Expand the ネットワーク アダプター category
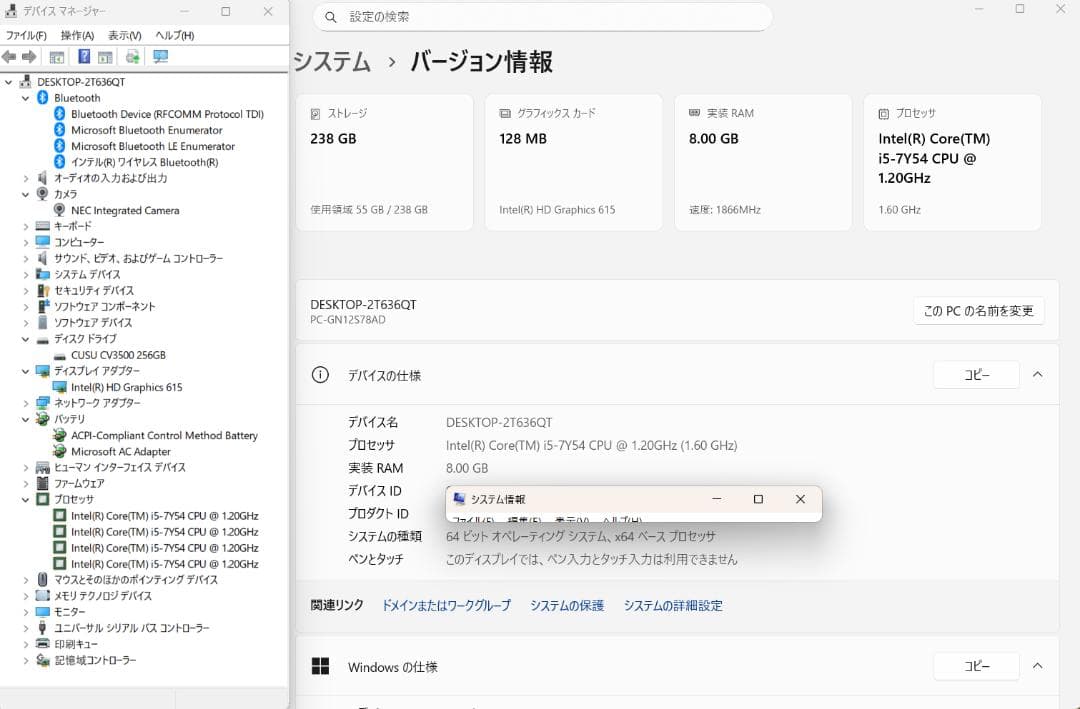The width and height of the screenshot is (1080, 709). [x=24, y=403]
